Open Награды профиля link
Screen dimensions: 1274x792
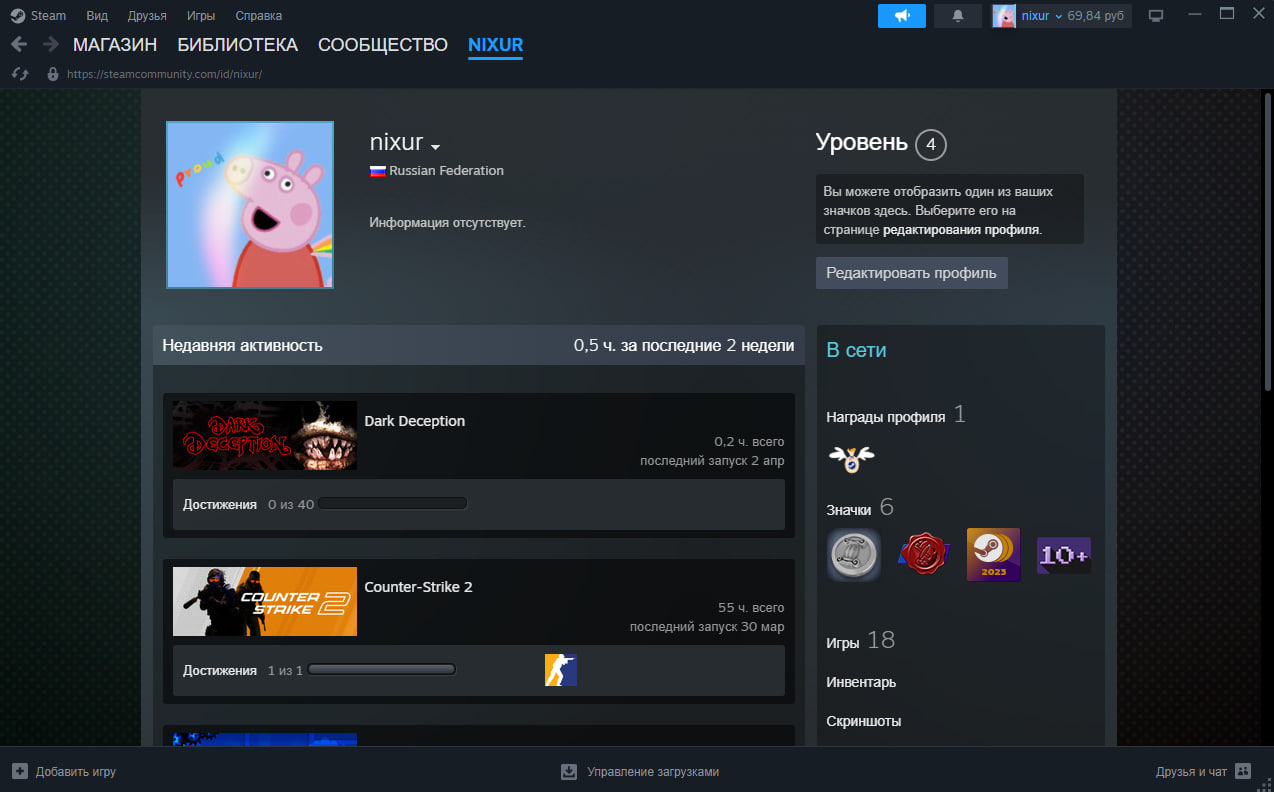tap(886, 417)
